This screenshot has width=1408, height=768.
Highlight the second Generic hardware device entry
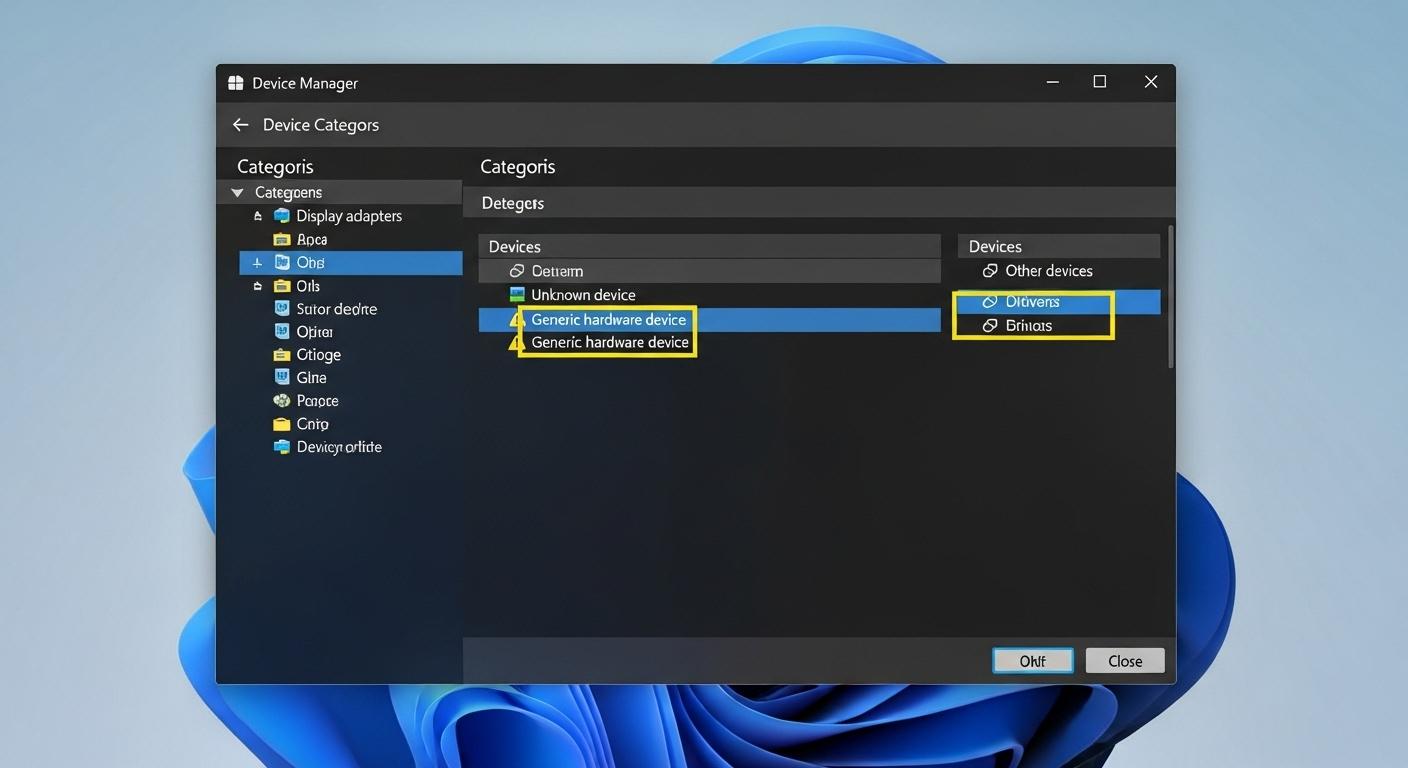tap(608, 341)
